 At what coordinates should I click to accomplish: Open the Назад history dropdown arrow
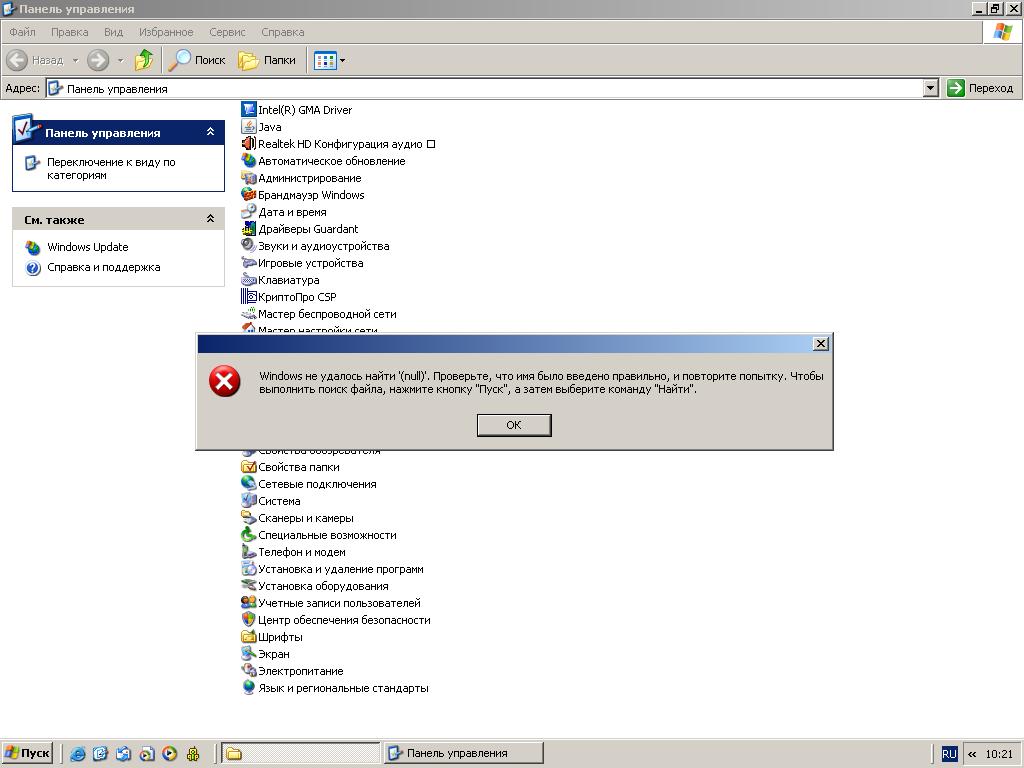coord(75,60)
